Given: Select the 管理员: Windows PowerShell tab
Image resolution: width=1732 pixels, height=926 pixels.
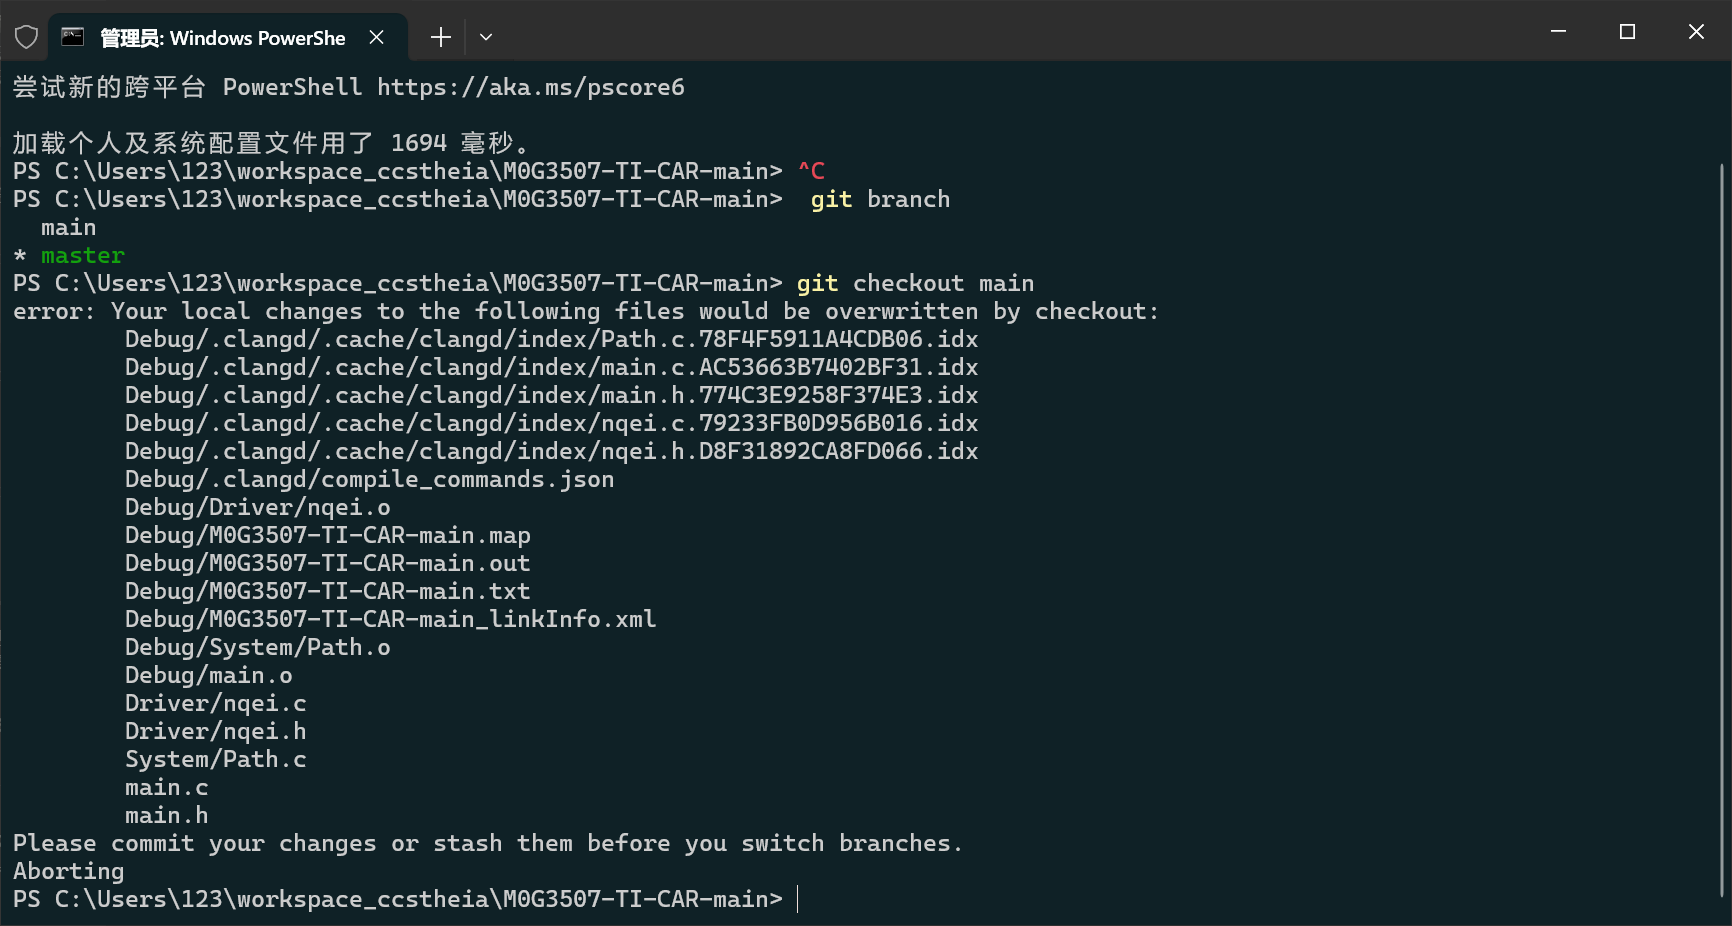Looking at the screenshot, I should pos(222,38).
